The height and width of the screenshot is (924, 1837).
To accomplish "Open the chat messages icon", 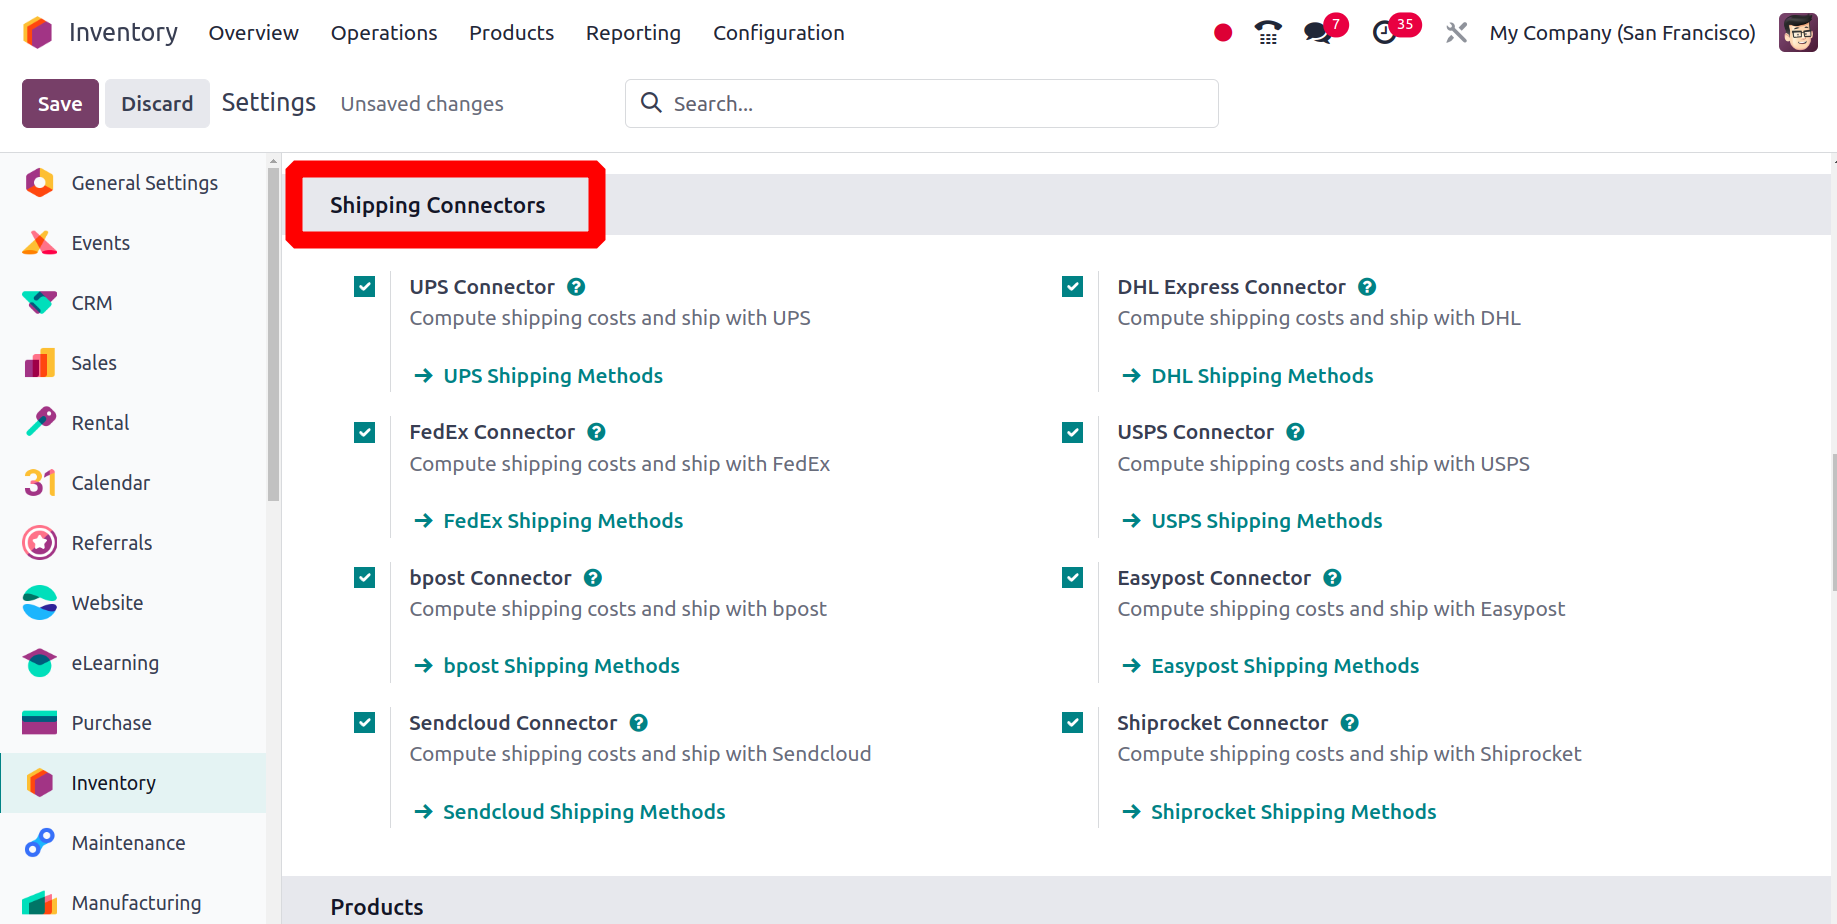I will click(x=1318, y=33).
